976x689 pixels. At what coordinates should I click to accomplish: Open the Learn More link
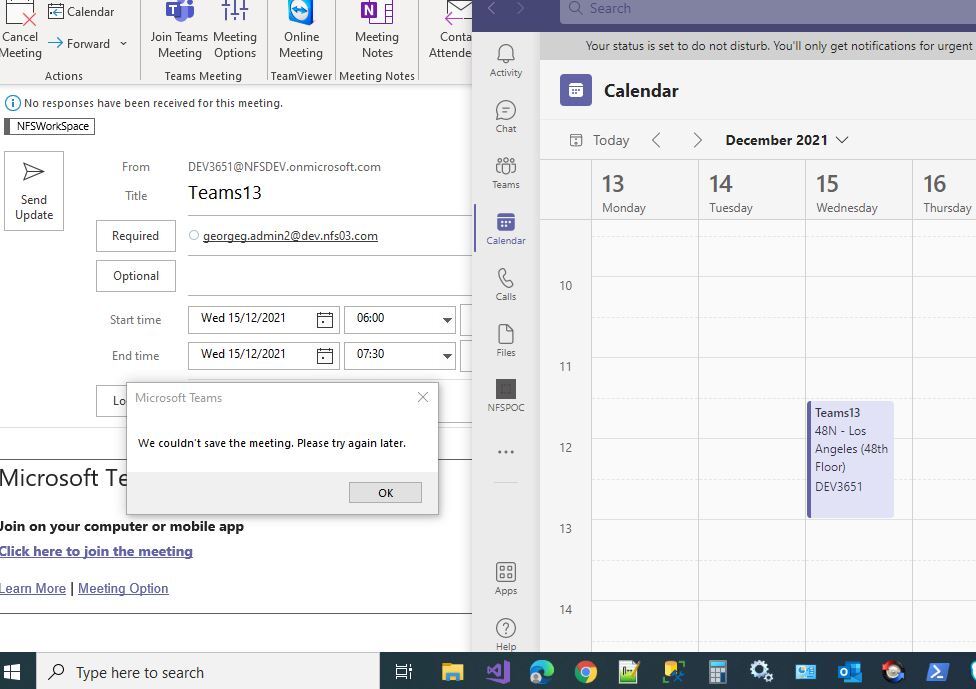tap(33, 588)
